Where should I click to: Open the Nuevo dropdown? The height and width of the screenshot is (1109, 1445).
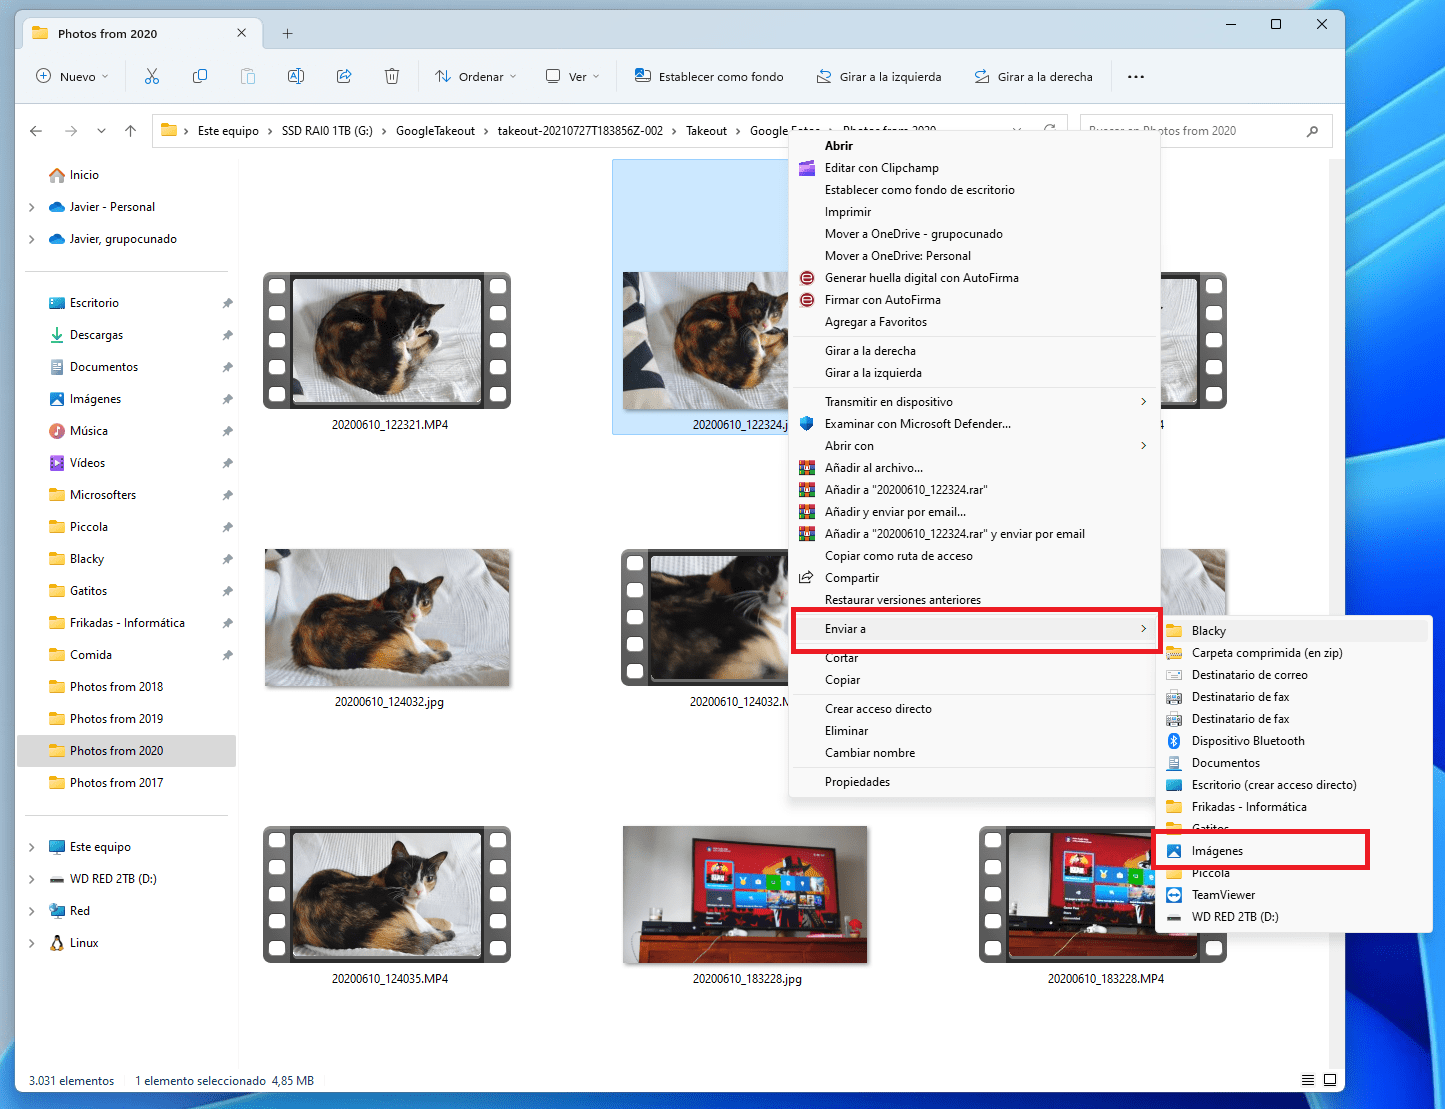pos(72,76)
